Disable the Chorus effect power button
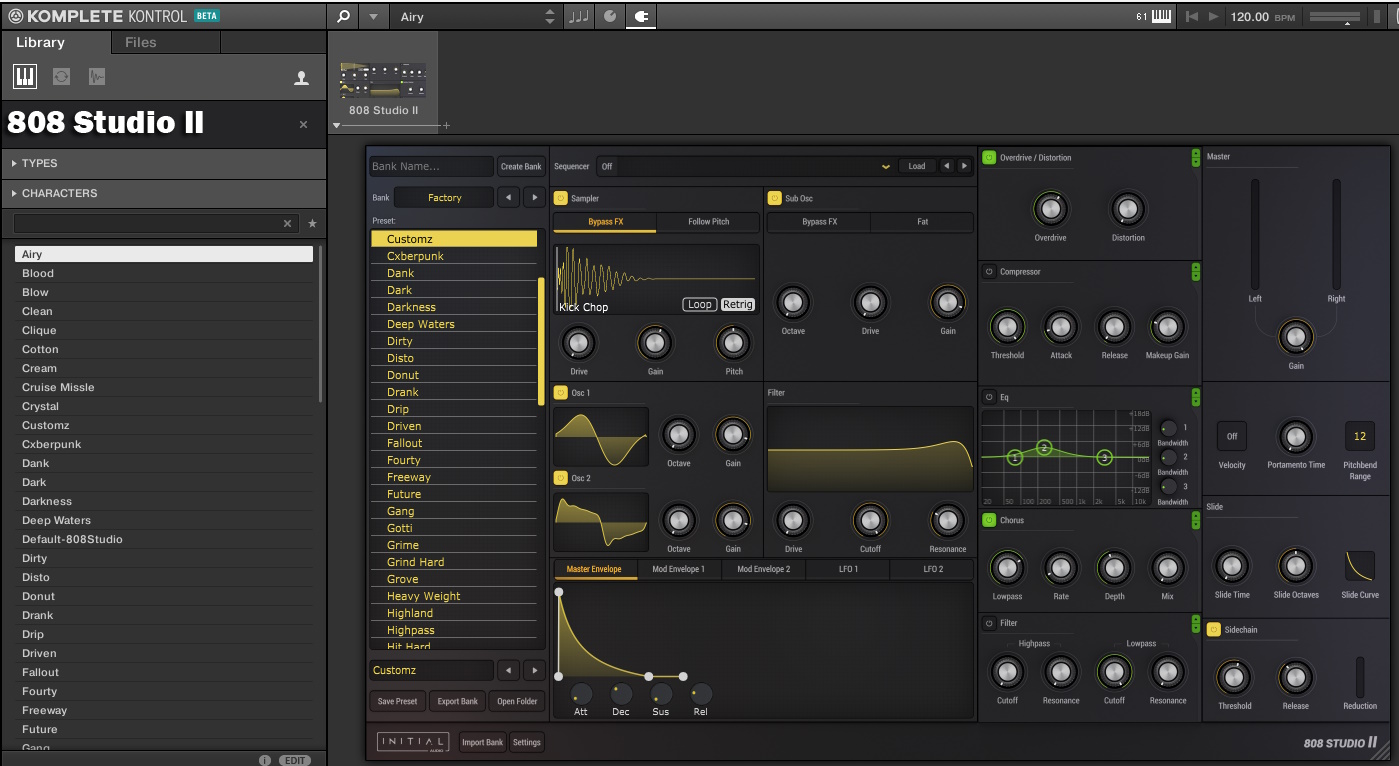This screenshot has height=766, width=1399. click(x=989, y=520)
